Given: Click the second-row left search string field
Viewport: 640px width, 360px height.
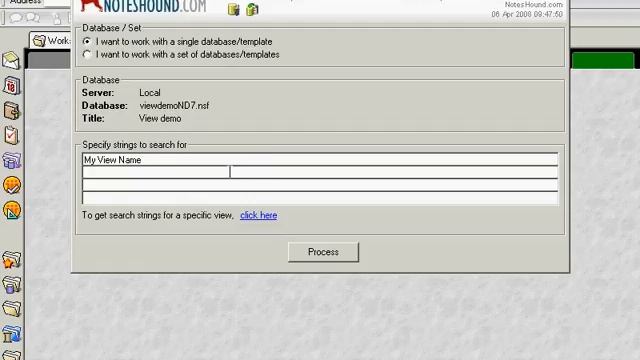Looking at the screenshot, I should click(156, 172).
